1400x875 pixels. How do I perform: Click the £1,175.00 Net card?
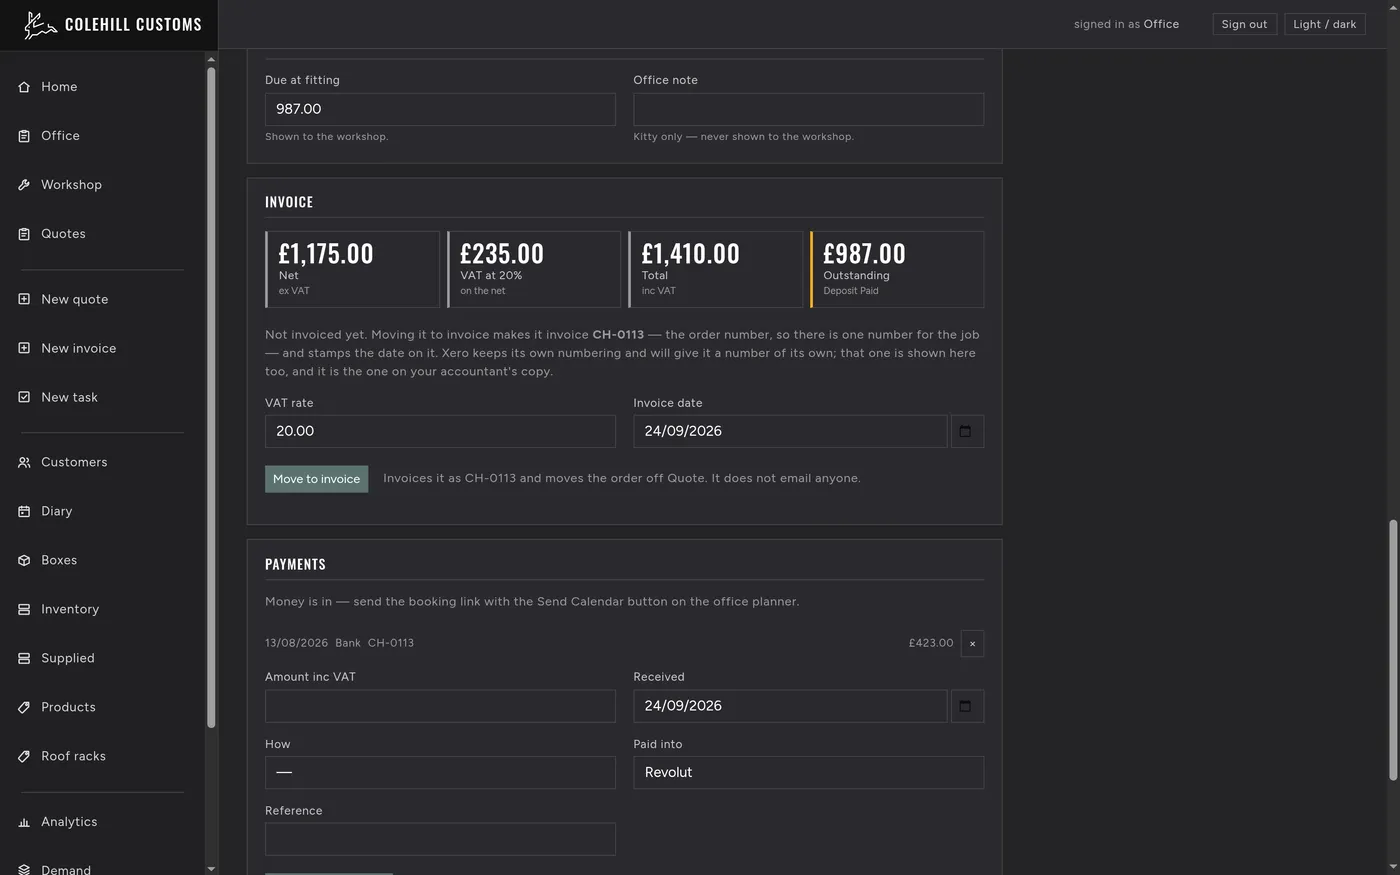352,269
